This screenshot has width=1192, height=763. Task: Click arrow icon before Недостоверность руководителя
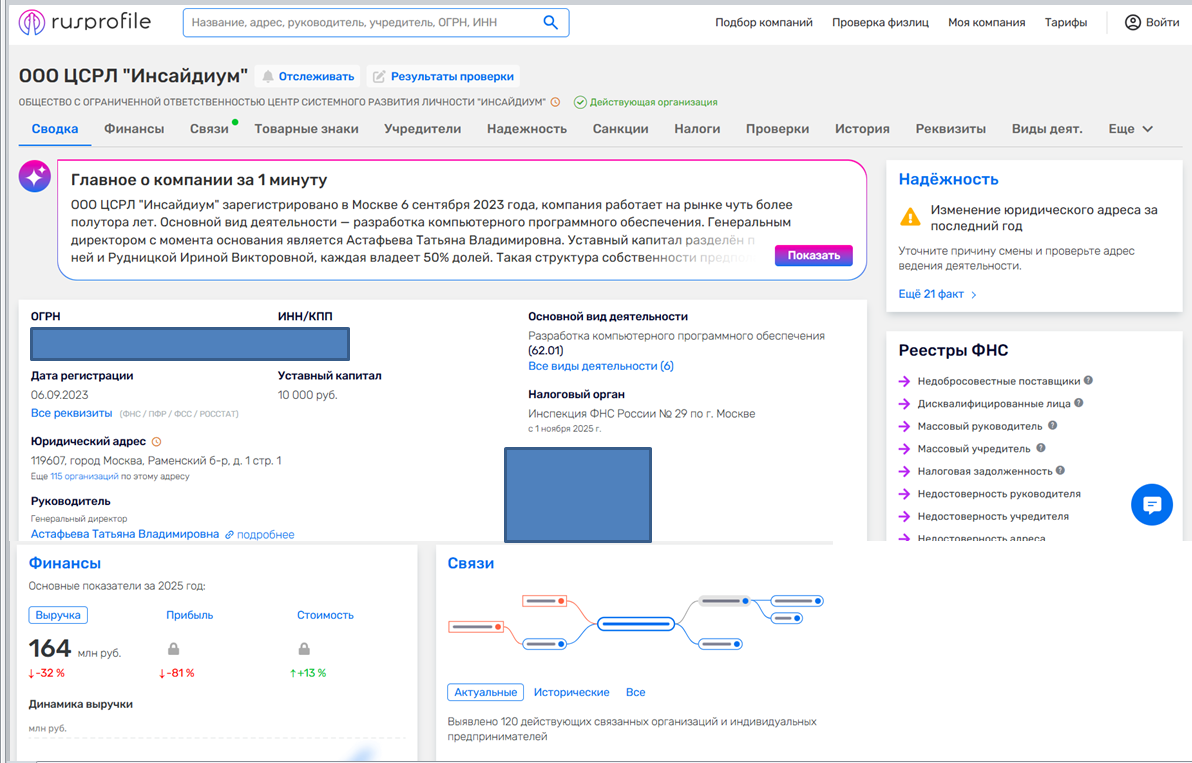pos(904,494)
